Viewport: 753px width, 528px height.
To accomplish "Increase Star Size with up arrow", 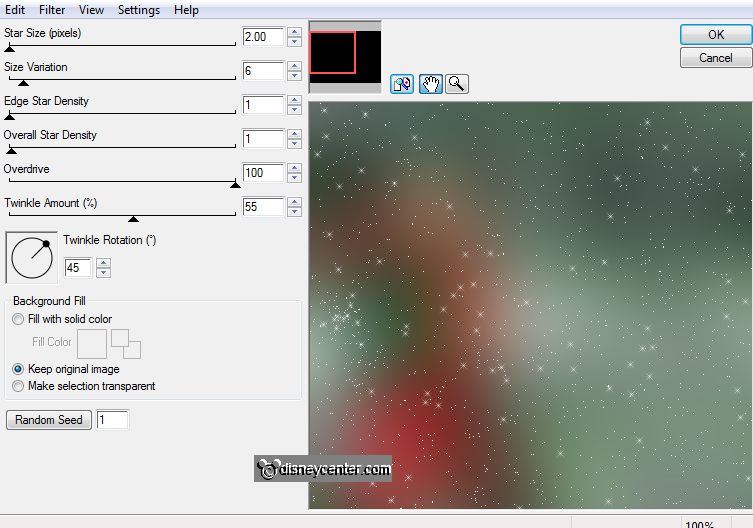I will pyautogui.click(x=294, y=32).
